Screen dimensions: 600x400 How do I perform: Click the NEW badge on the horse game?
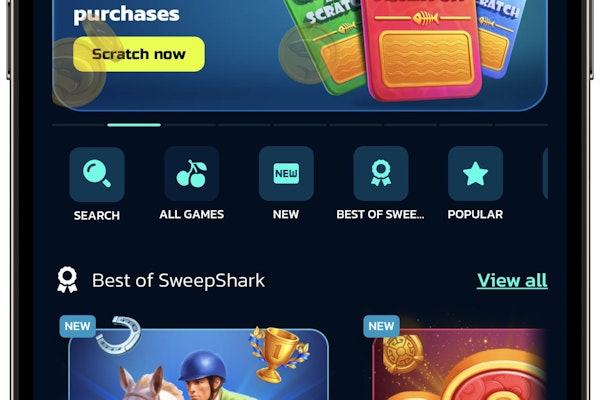pos(78,326)
